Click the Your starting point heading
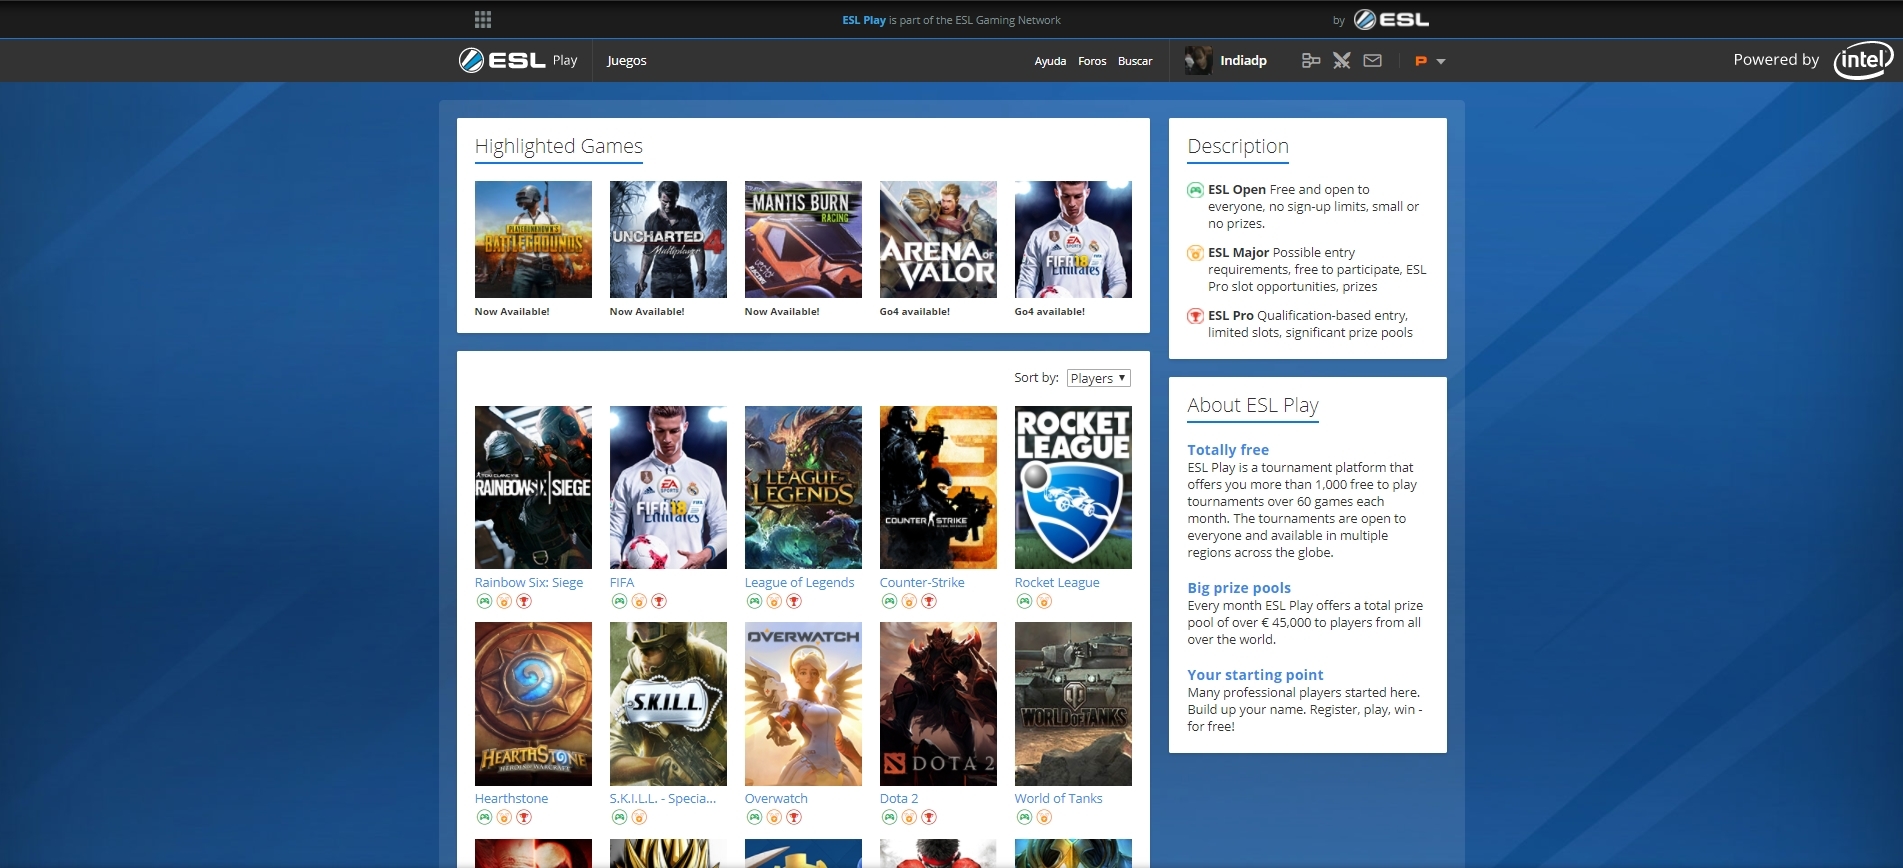The image size is (1903, 868). [1255, 675]
